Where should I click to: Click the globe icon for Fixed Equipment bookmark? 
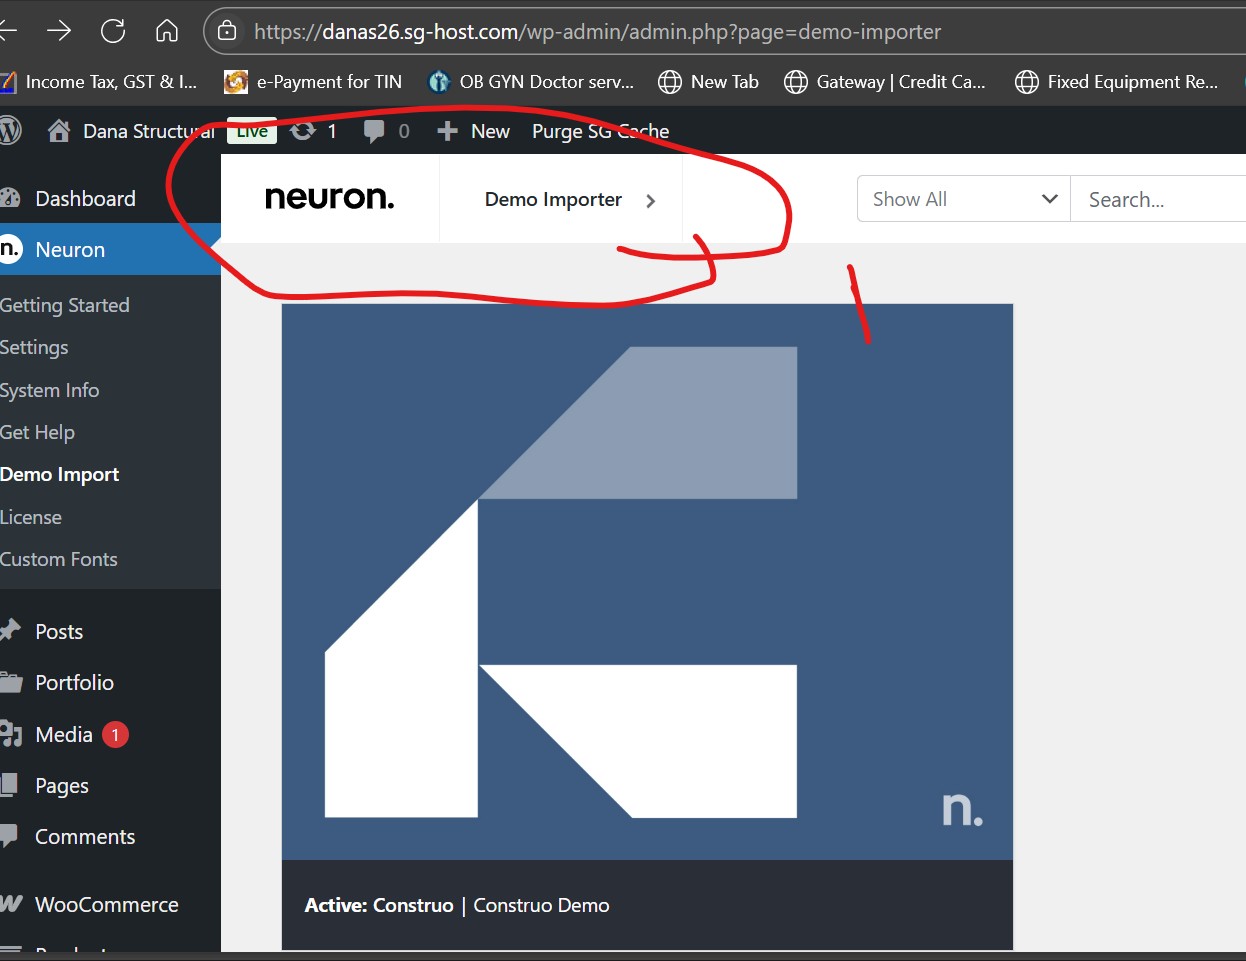tap(1027, 82)
